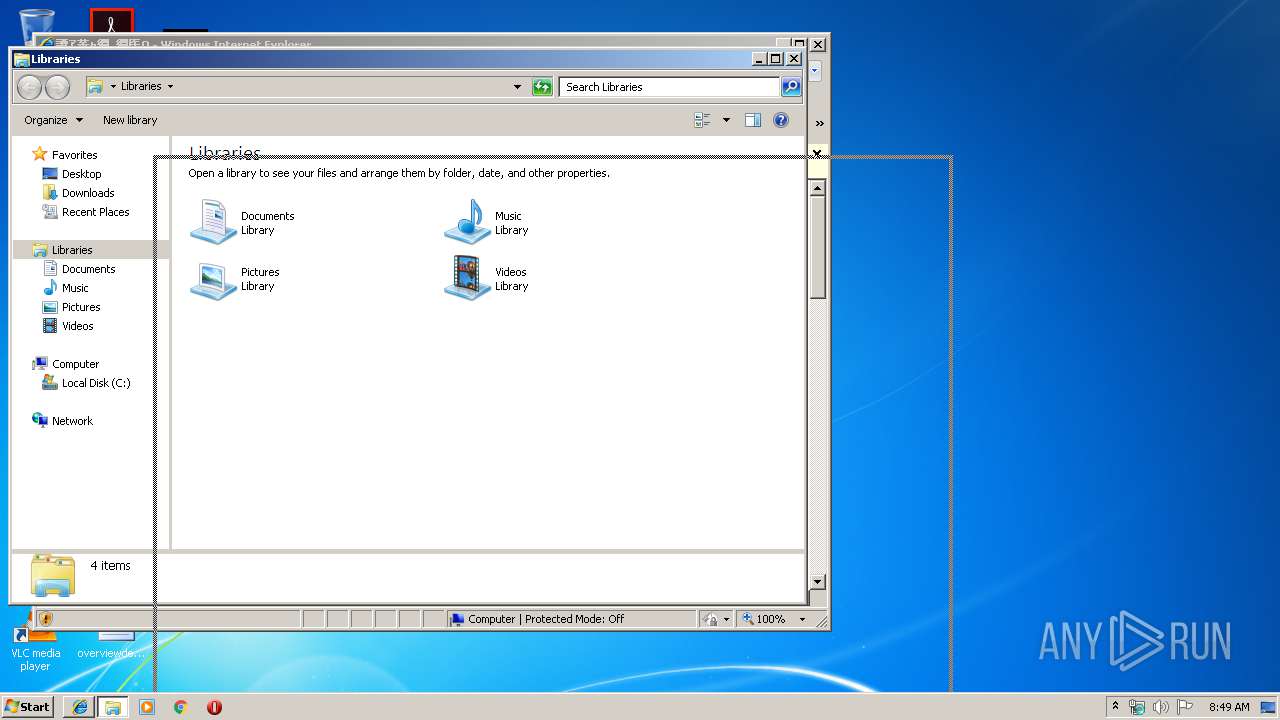Open the Music library icon
Image resolution: width=1280 pixels, height=720 pixels.
click(467, 222)
